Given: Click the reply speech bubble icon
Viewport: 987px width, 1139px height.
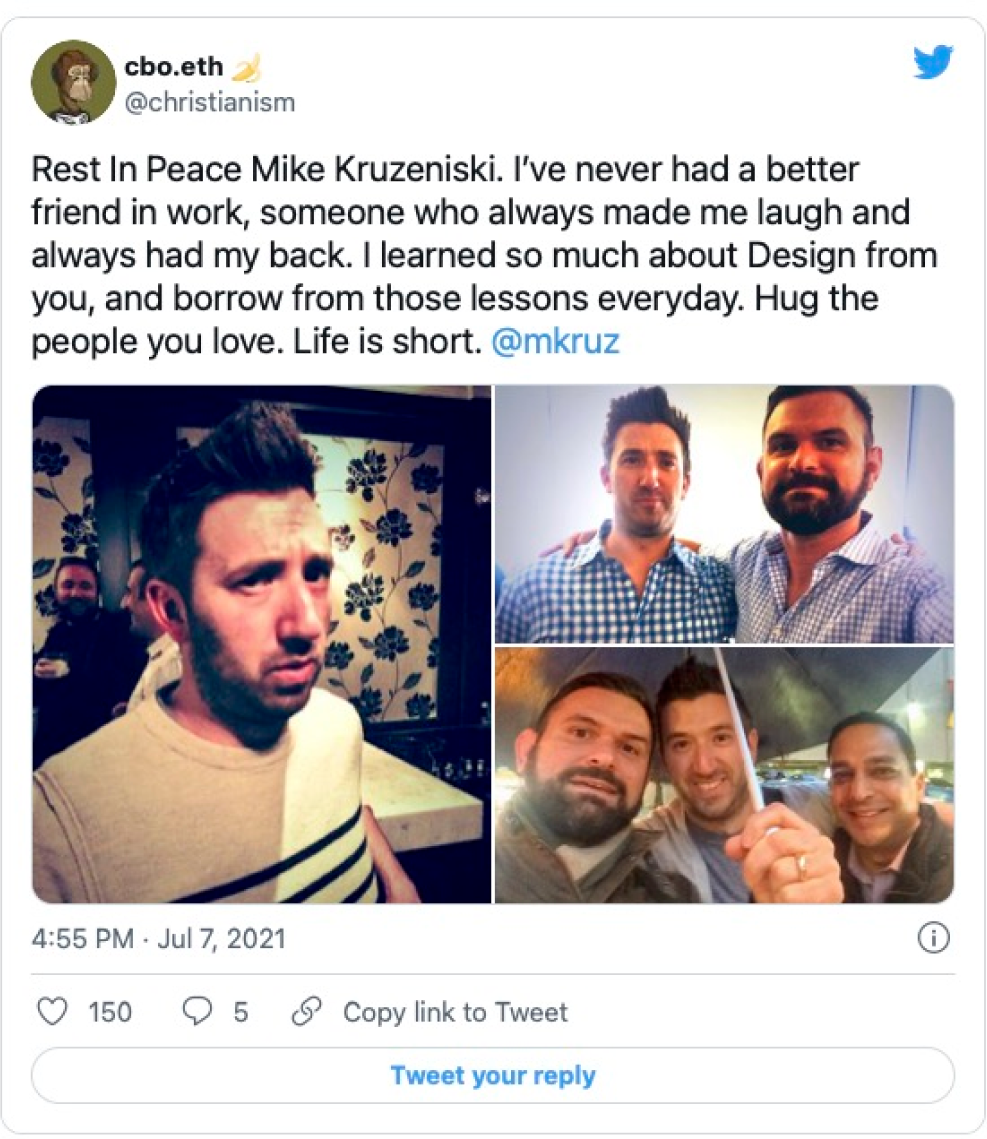Looking at the screenshot, I should pyautogui.click(x=197, y=1012).
